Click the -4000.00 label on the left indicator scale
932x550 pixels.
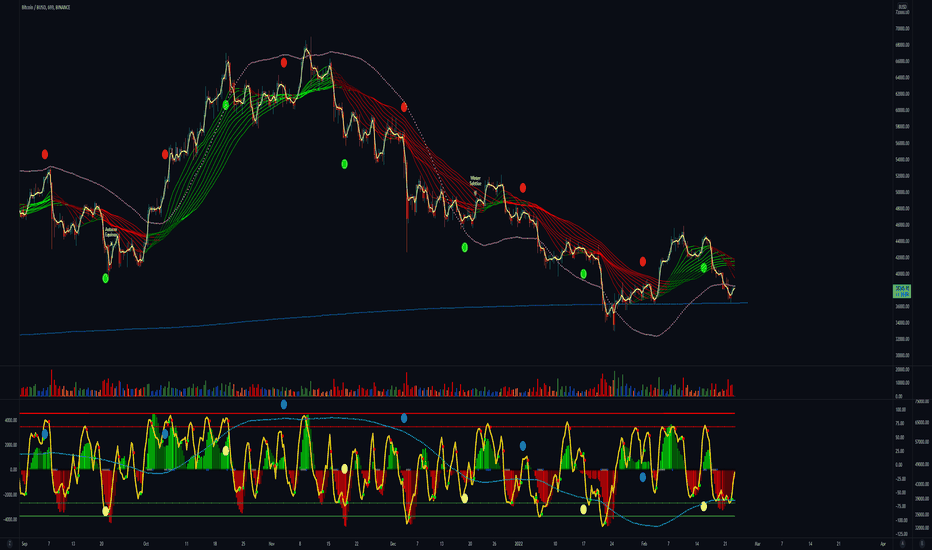(11, 519)
